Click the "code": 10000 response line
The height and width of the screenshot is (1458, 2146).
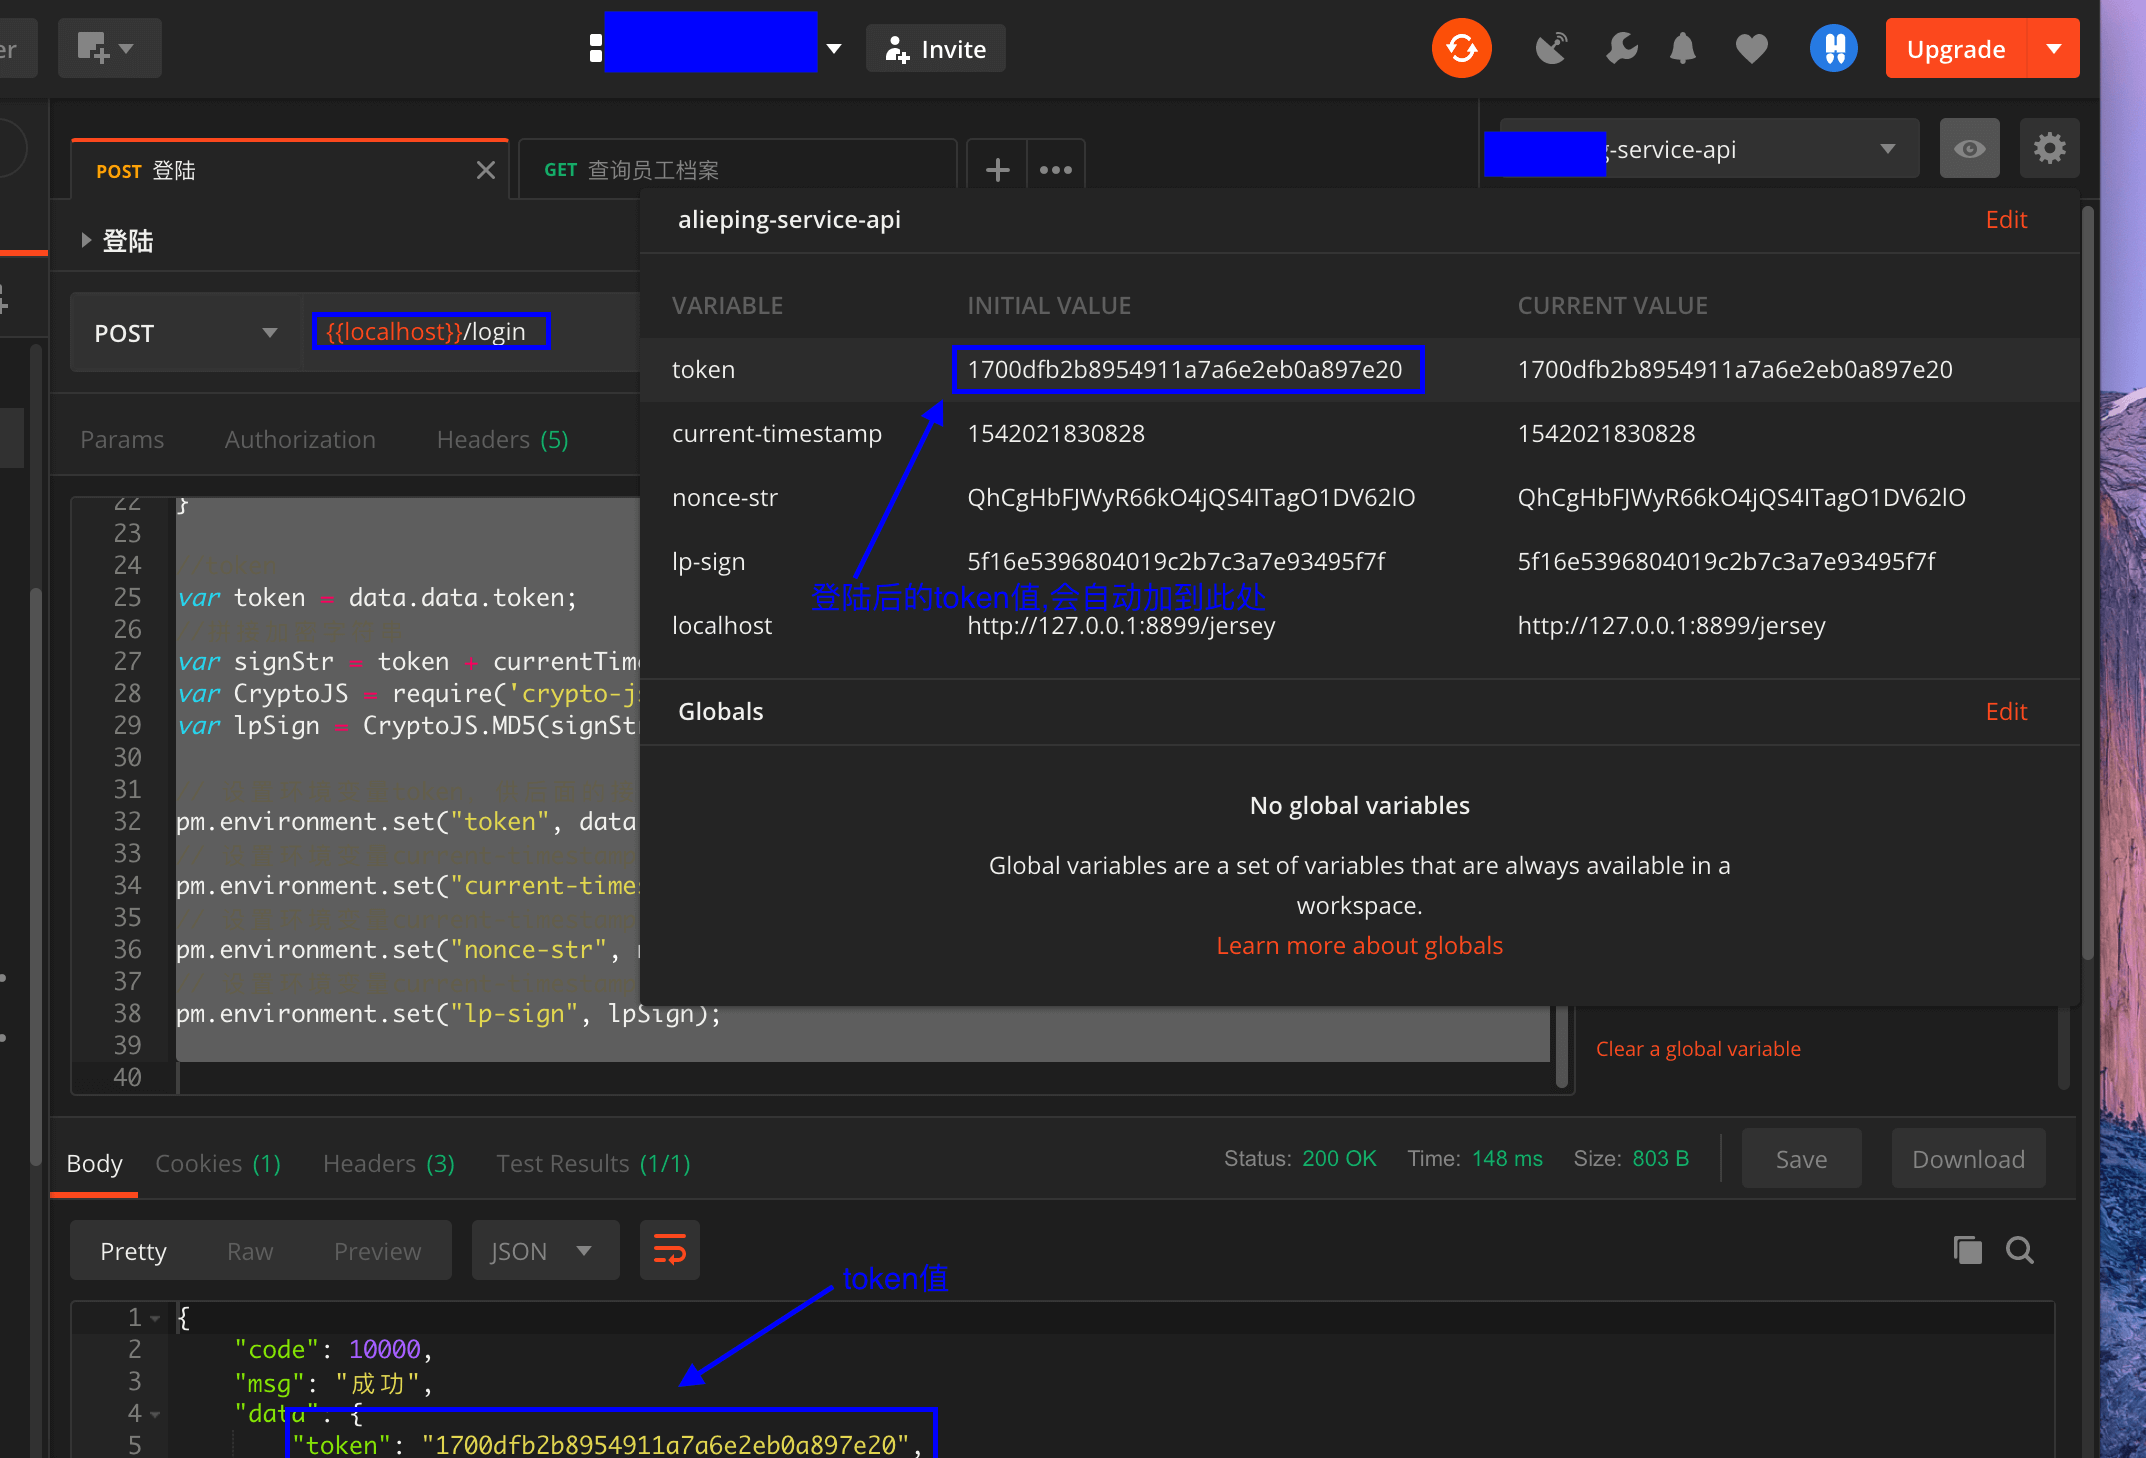332,1349
